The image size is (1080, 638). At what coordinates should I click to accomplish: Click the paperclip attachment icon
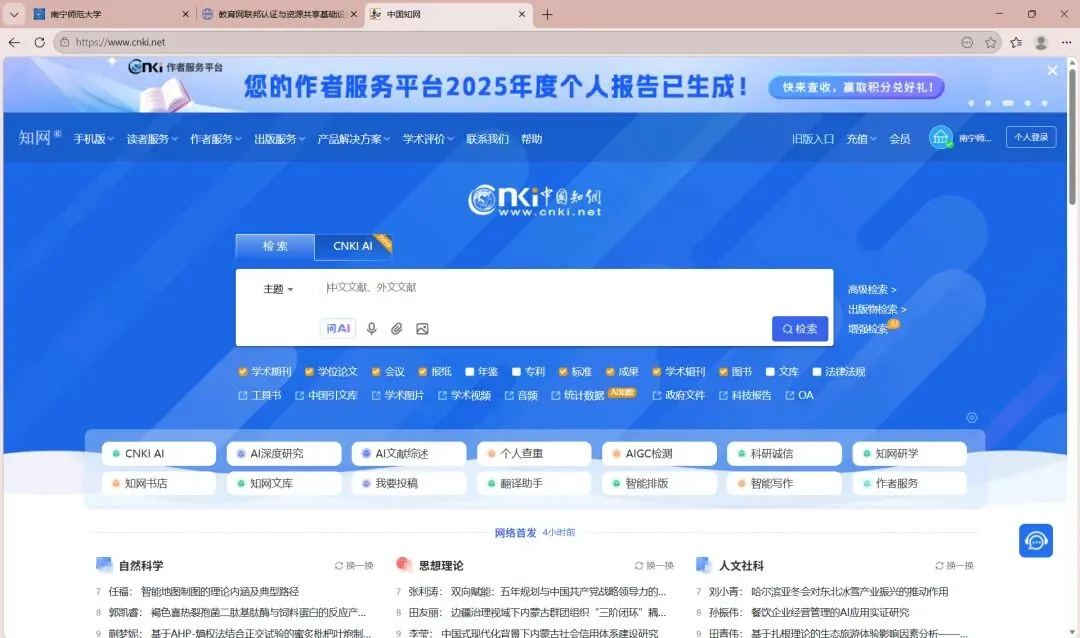pyautogui.click(x=397, y=329)
